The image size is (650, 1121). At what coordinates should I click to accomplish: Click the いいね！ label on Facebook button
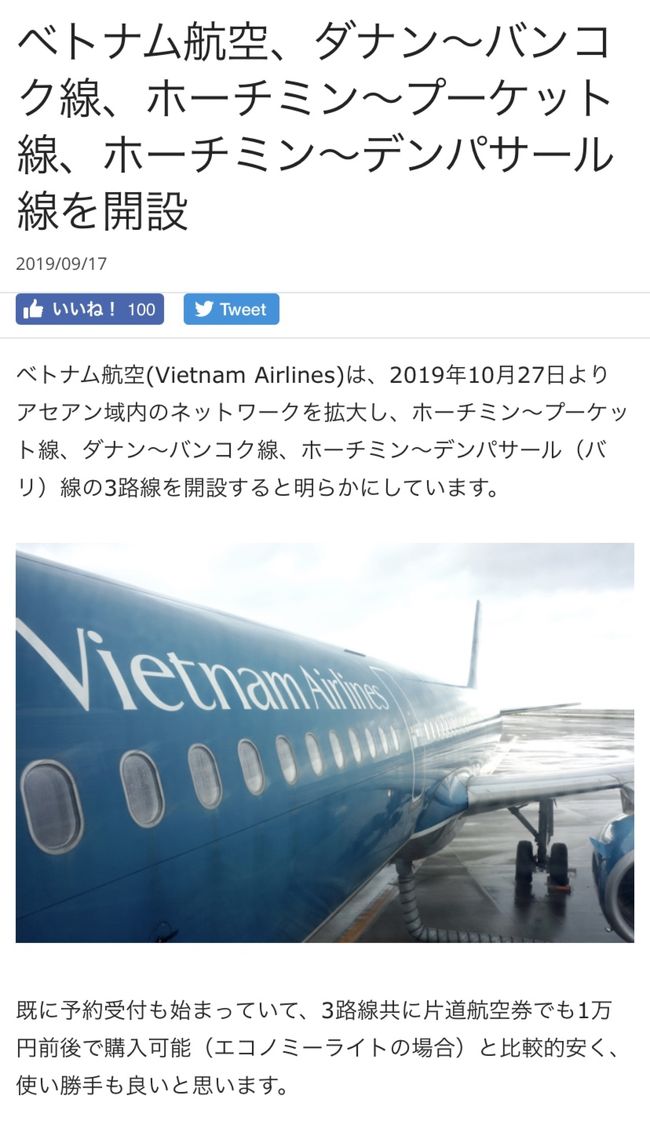click(84, 309)
